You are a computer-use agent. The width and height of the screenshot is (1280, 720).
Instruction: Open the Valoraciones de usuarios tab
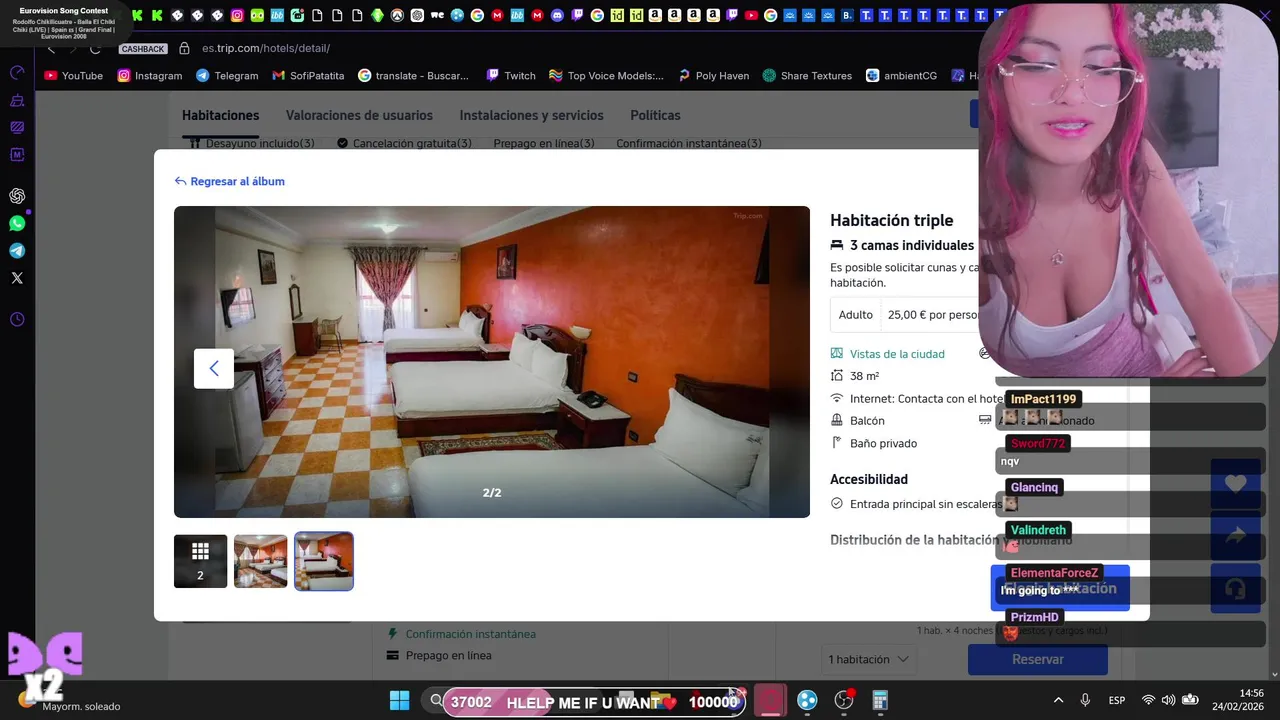pyautogui.click(x=359, y=115)
